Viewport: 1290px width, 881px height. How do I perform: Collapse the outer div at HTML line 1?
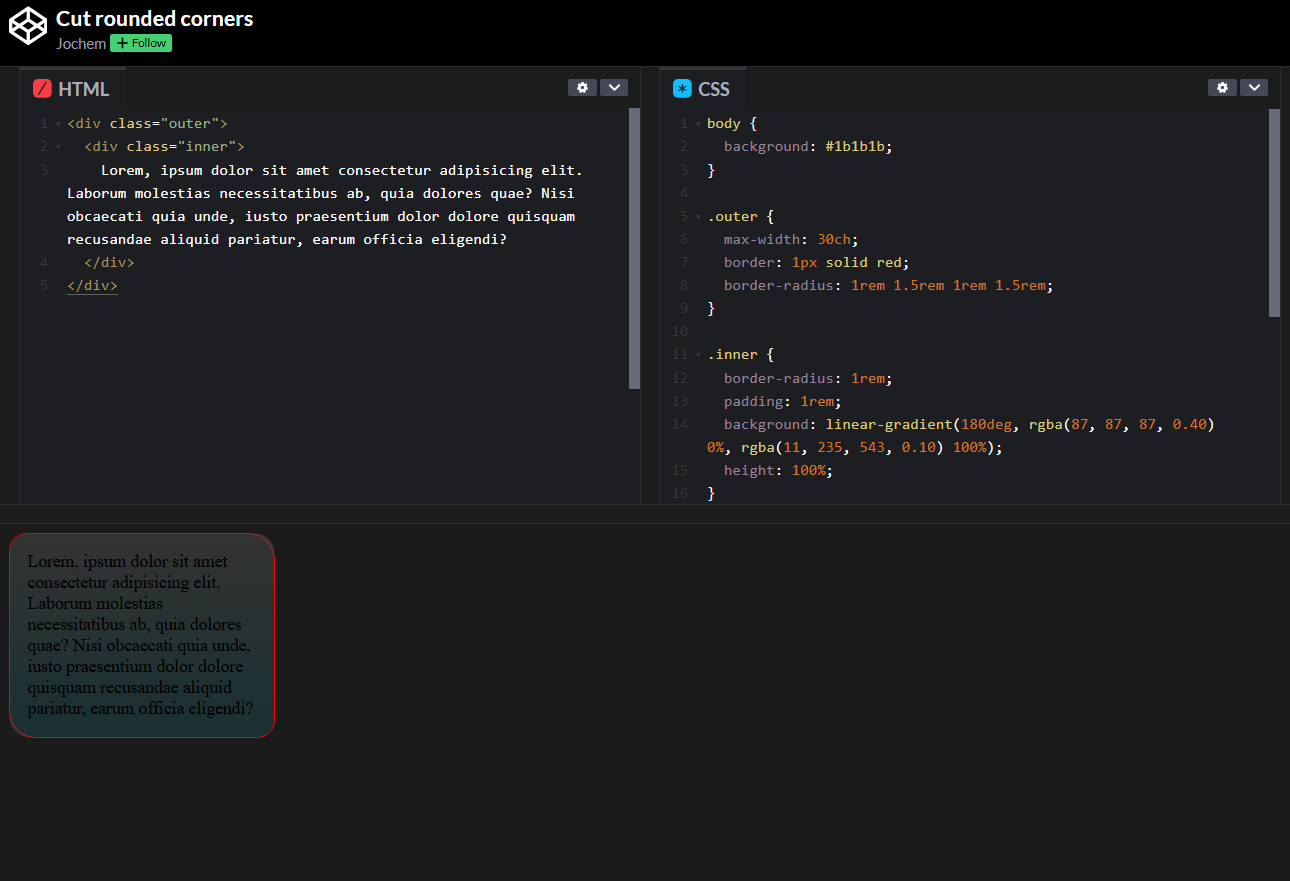tap(58, 124)
